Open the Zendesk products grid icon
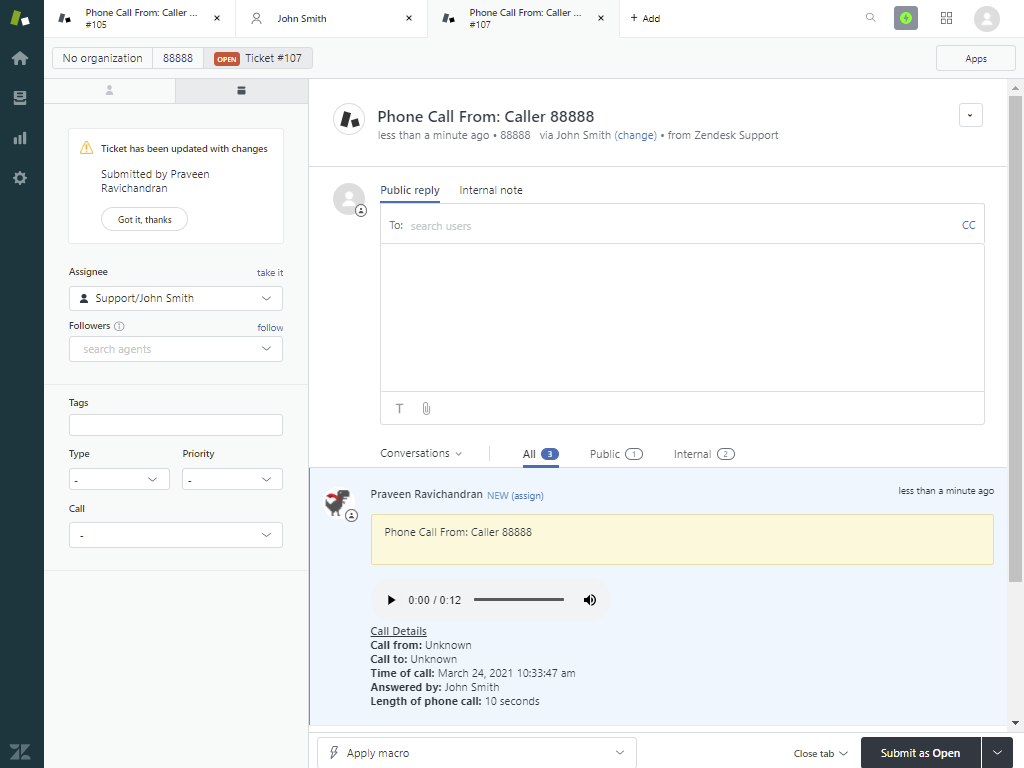This screenshot has width=1024, height=768. 946,18
